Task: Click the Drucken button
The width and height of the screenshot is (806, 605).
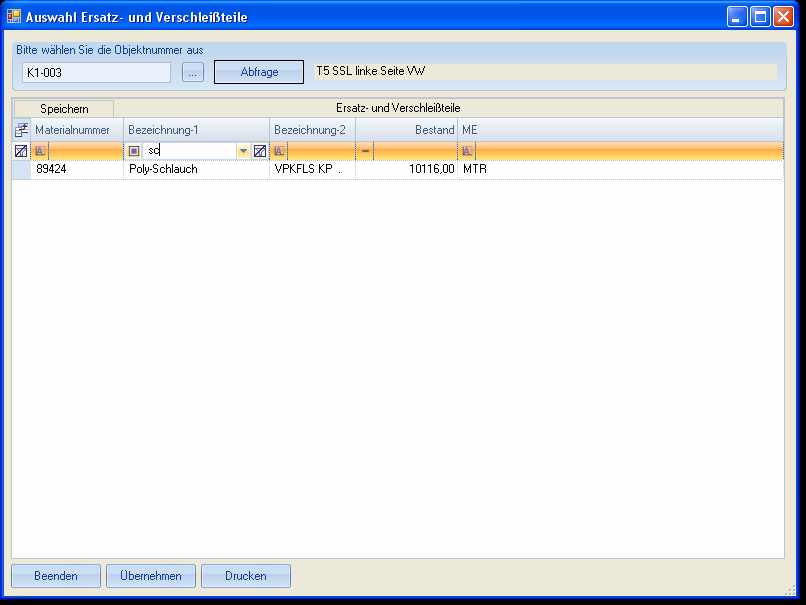Action: pos(246,576)
